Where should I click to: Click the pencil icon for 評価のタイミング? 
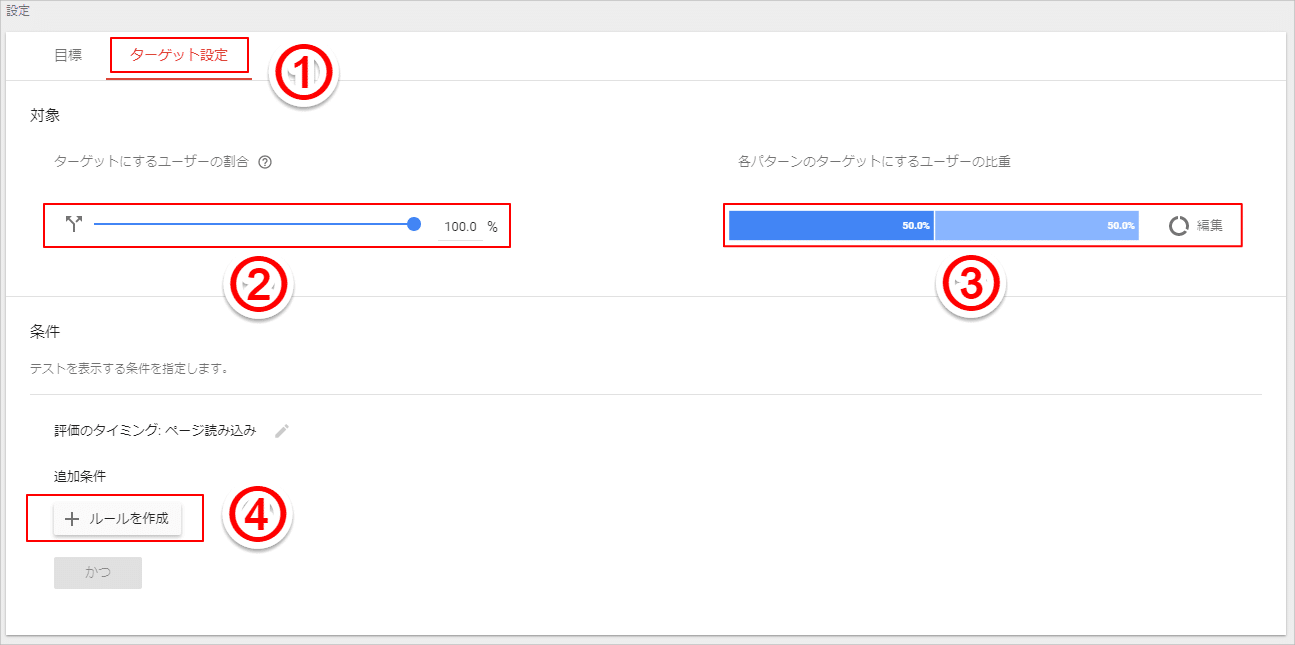pyautogui.click(x=282, y=431)
